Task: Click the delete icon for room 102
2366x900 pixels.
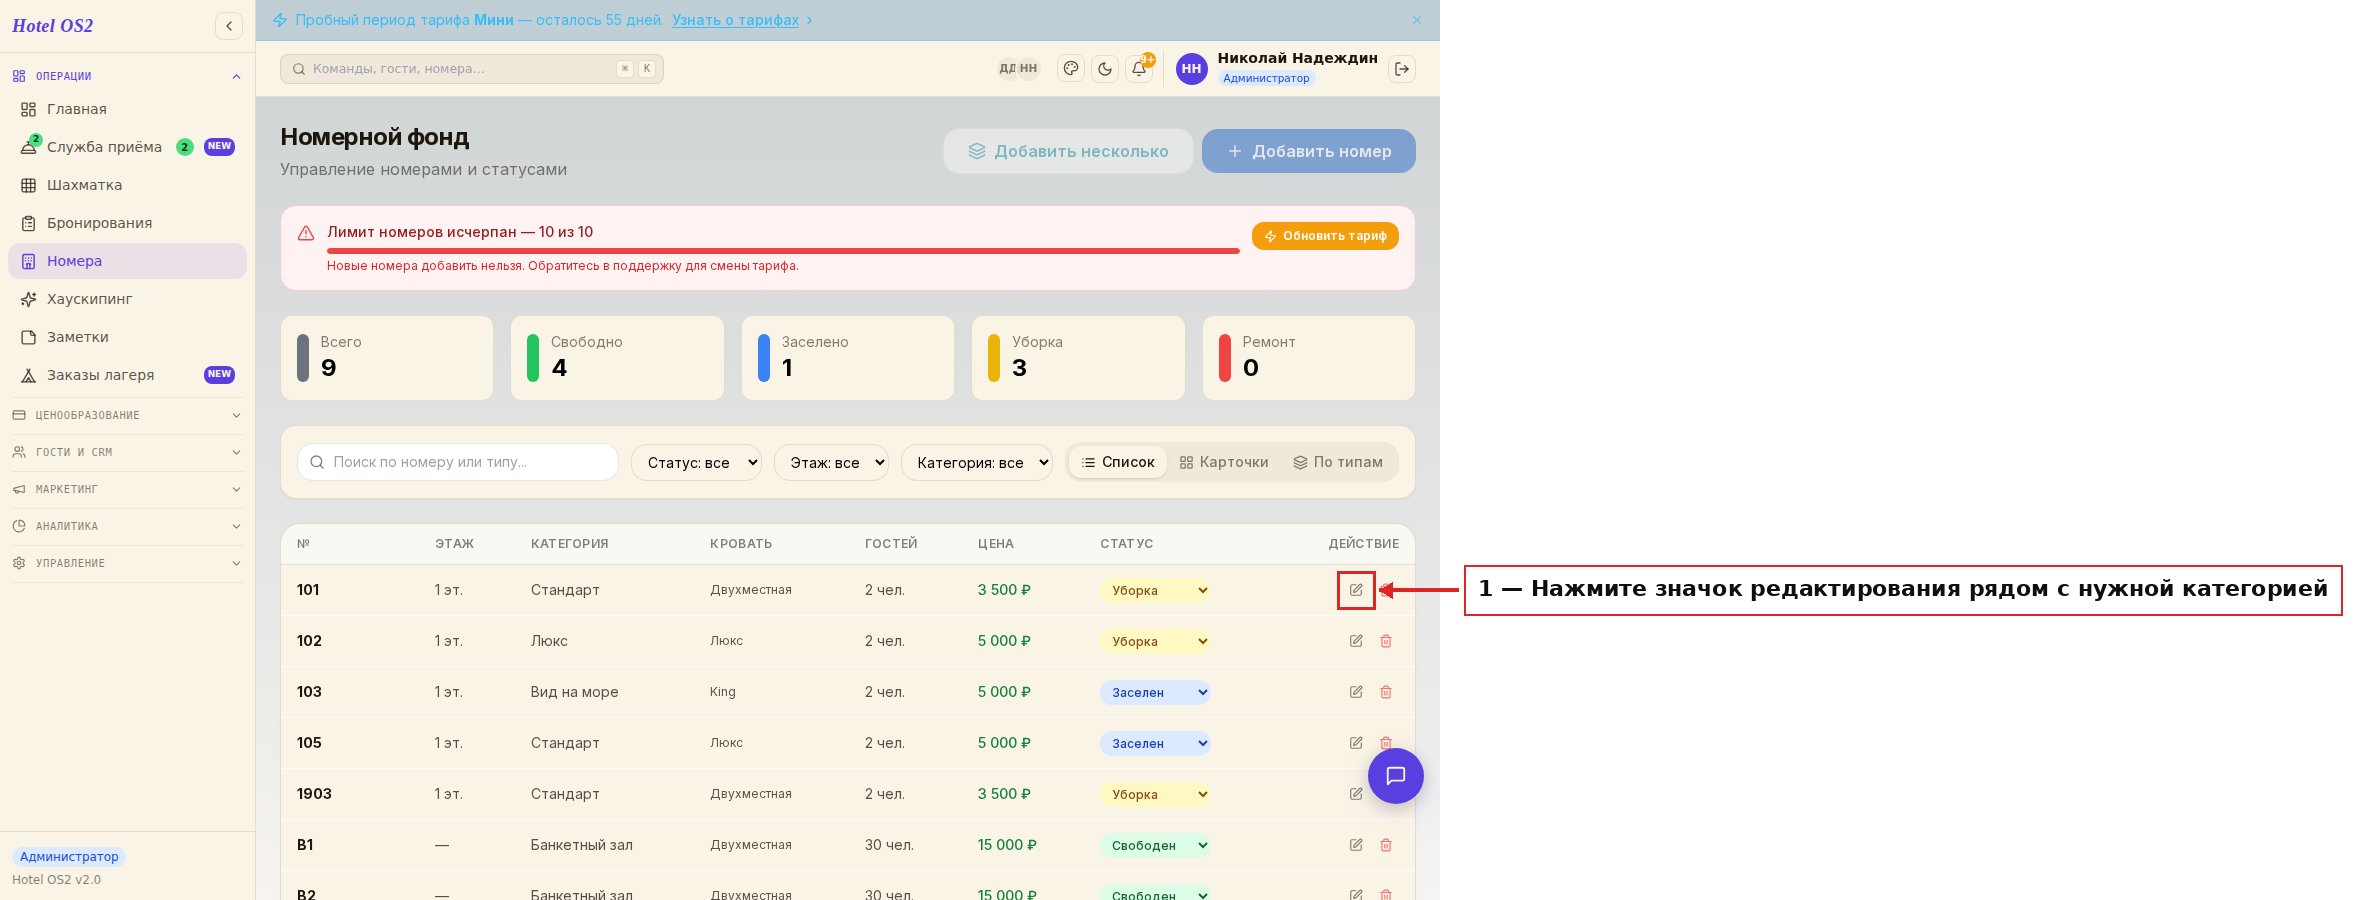Action: point(1386,641)
